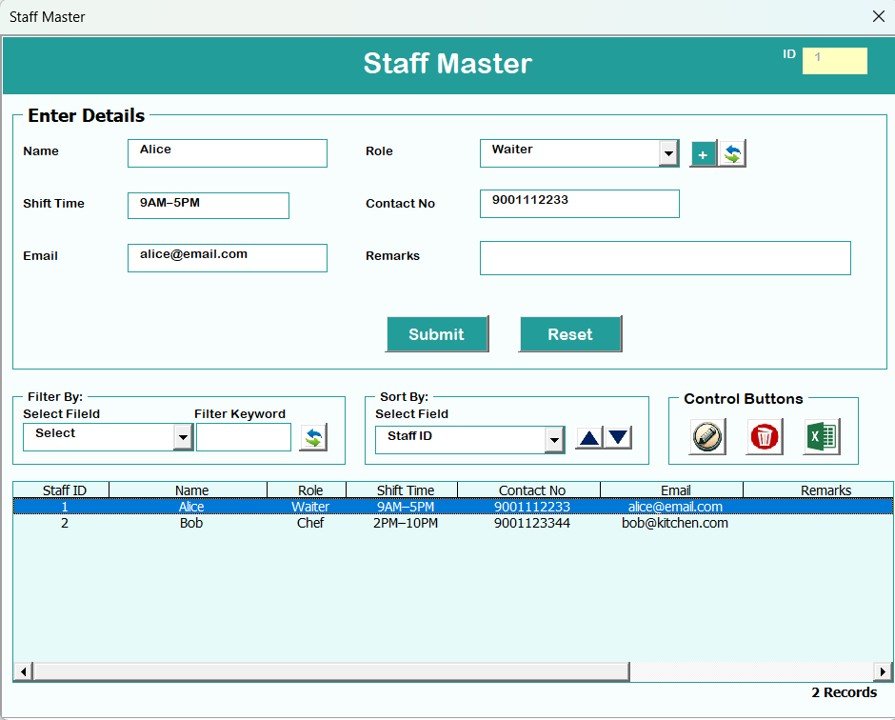Click the Shift Time column header
Image resolution: width=895 pixels, height=720 pixels.
(x=402, y=490)
